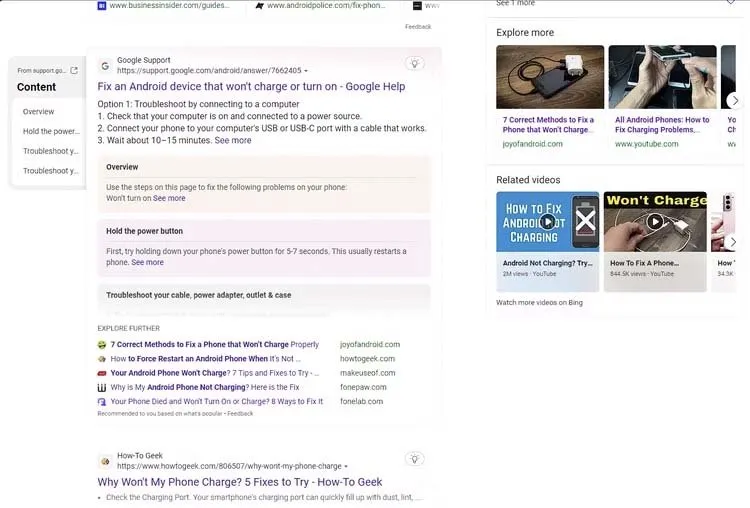The width and height of the screenshot is (750, 508).
Task: Select 'Overview' in the Content sidebar
Action: (x=39, y=111)
